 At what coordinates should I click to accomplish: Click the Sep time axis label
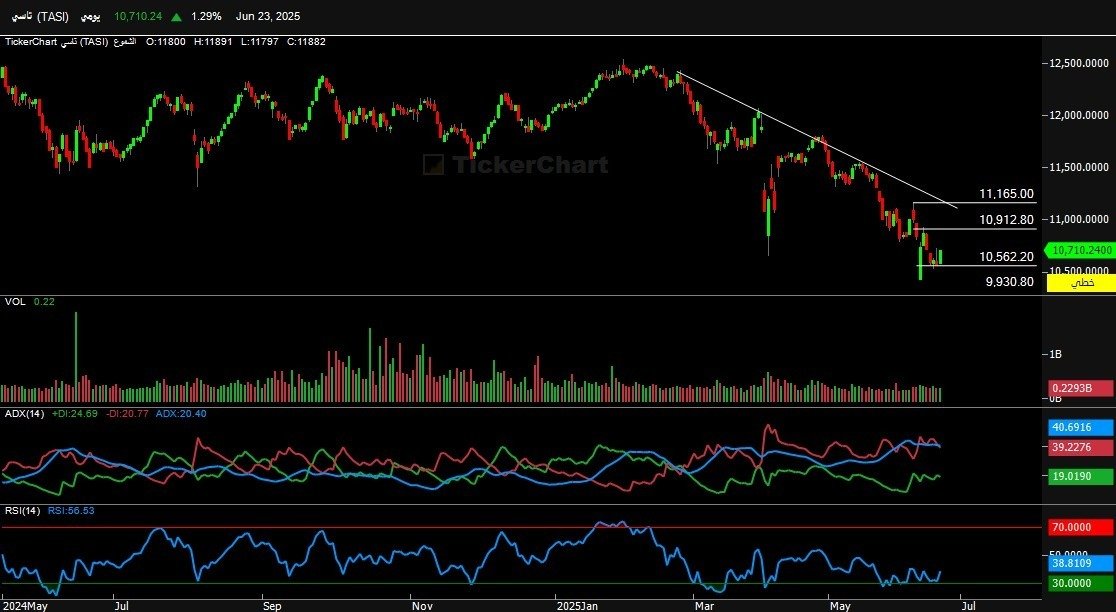(272, 606)
